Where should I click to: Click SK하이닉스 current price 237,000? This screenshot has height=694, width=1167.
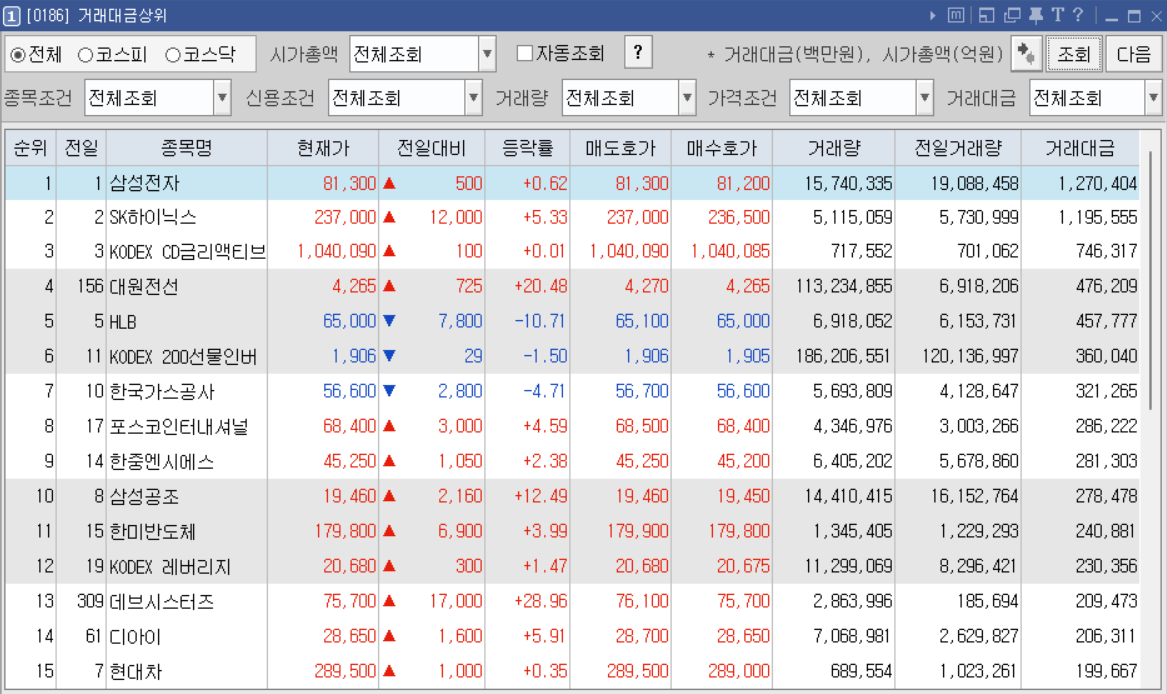point(345,217)
